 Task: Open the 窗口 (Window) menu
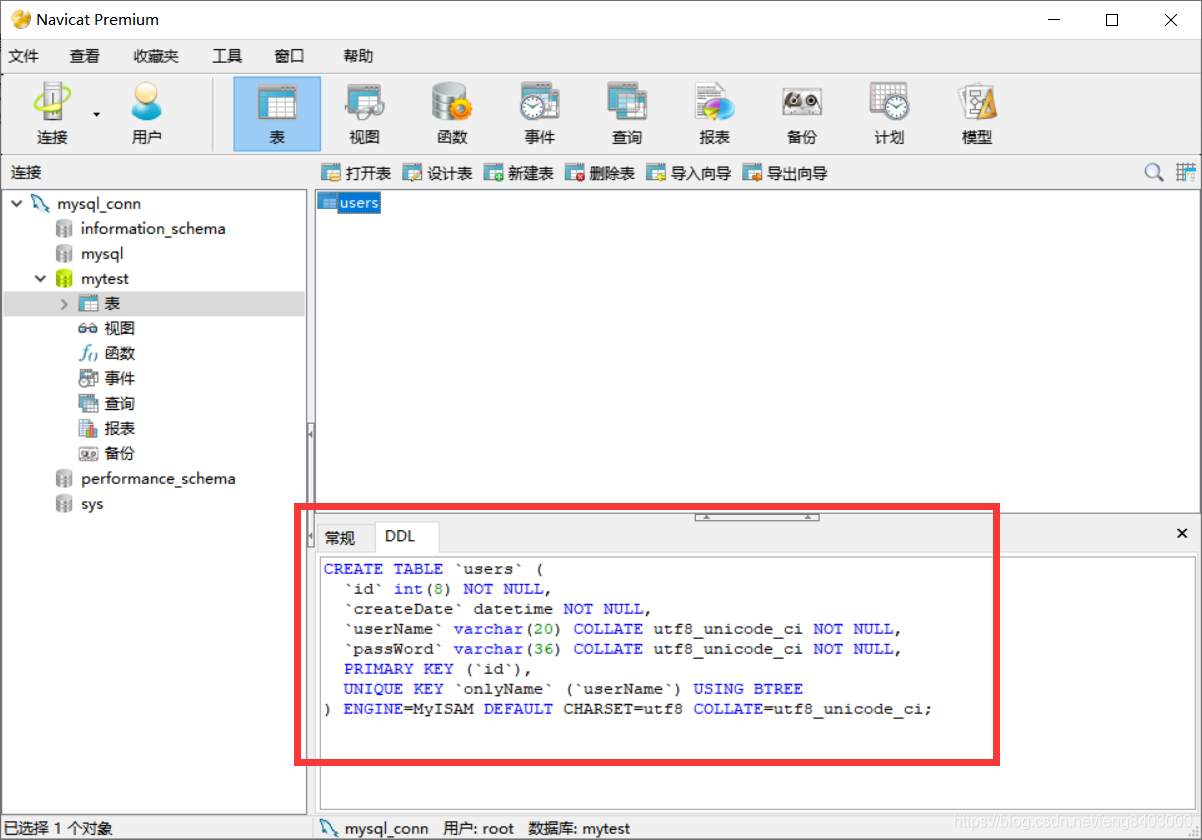tap(289, 56)
